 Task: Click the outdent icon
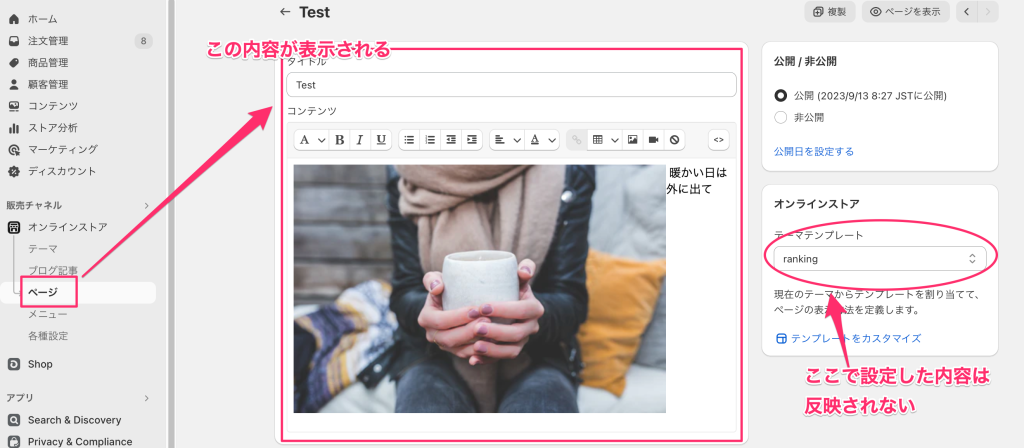point(451,140)
